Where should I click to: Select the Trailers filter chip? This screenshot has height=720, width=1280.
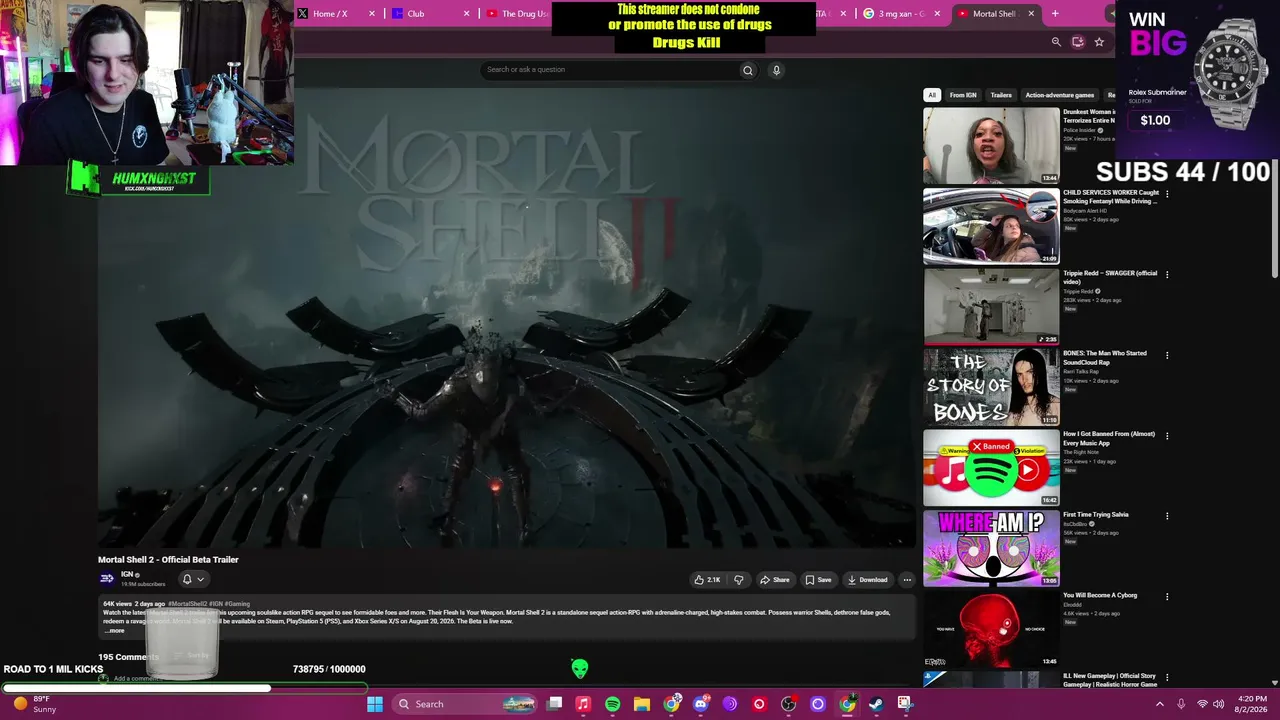(x=1001, y=95)
